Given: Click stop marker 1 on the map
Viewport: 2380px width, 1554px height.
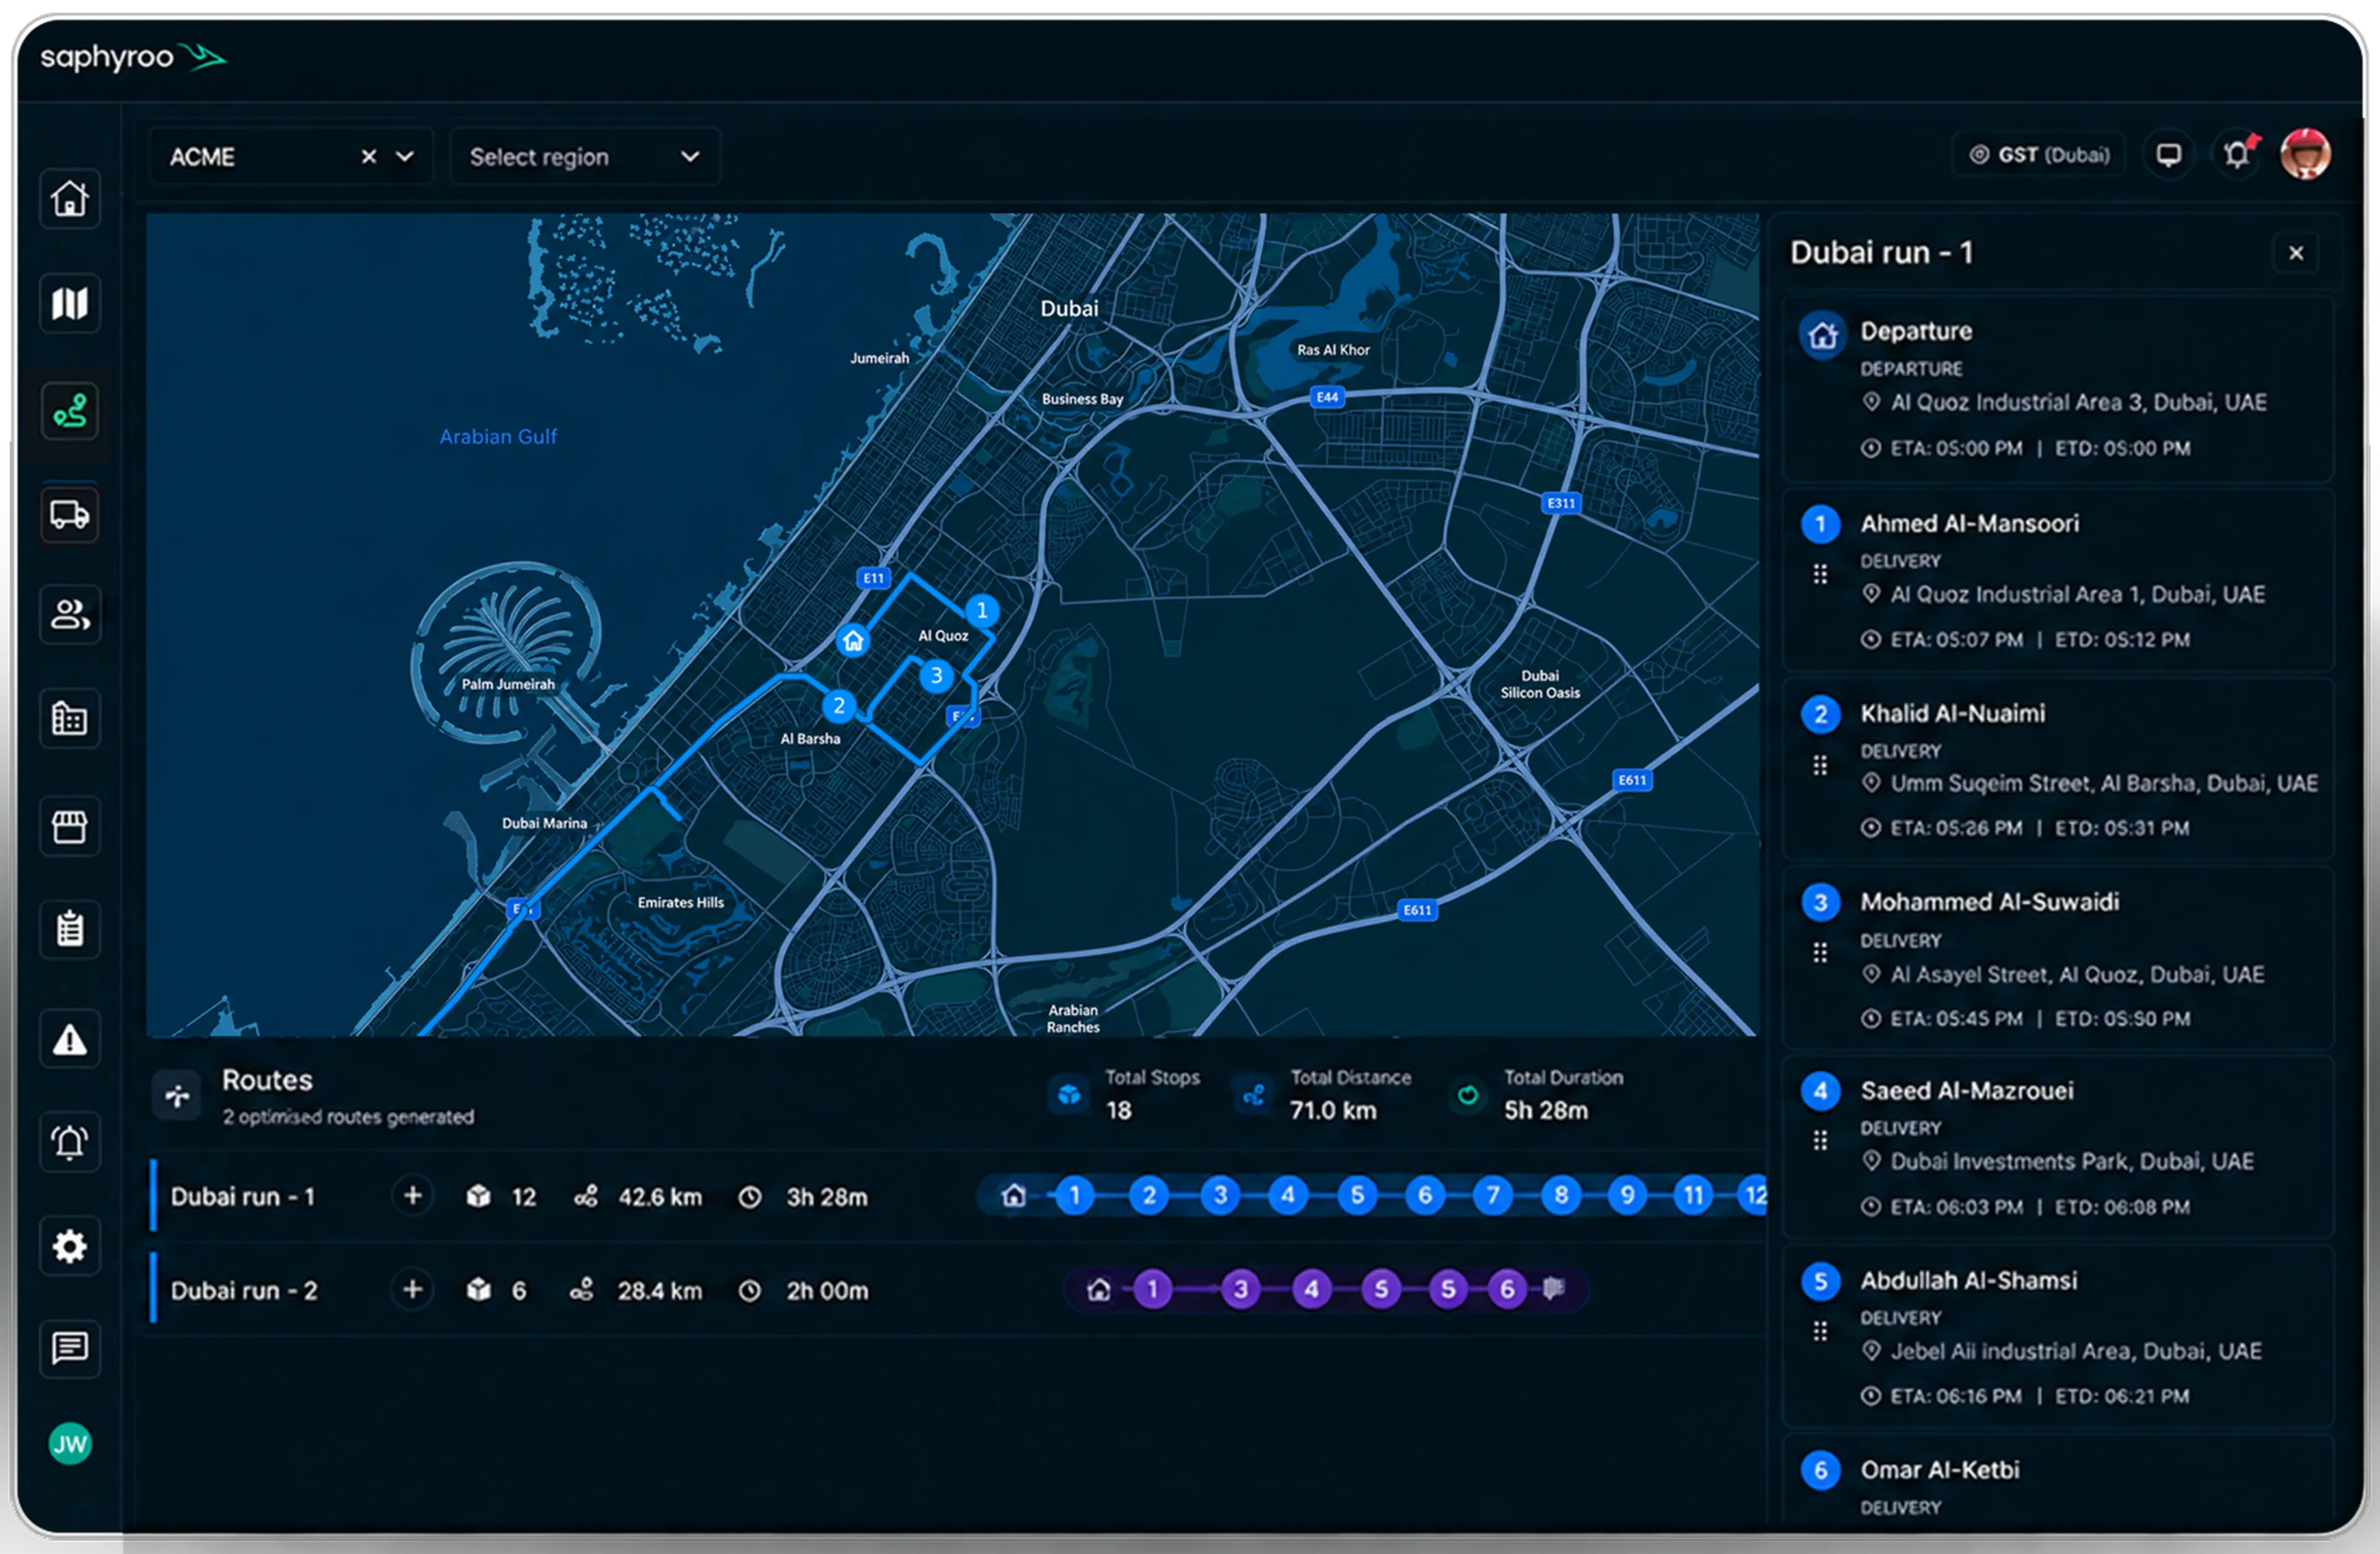Looking at the screenshot, I should (981, 611).
